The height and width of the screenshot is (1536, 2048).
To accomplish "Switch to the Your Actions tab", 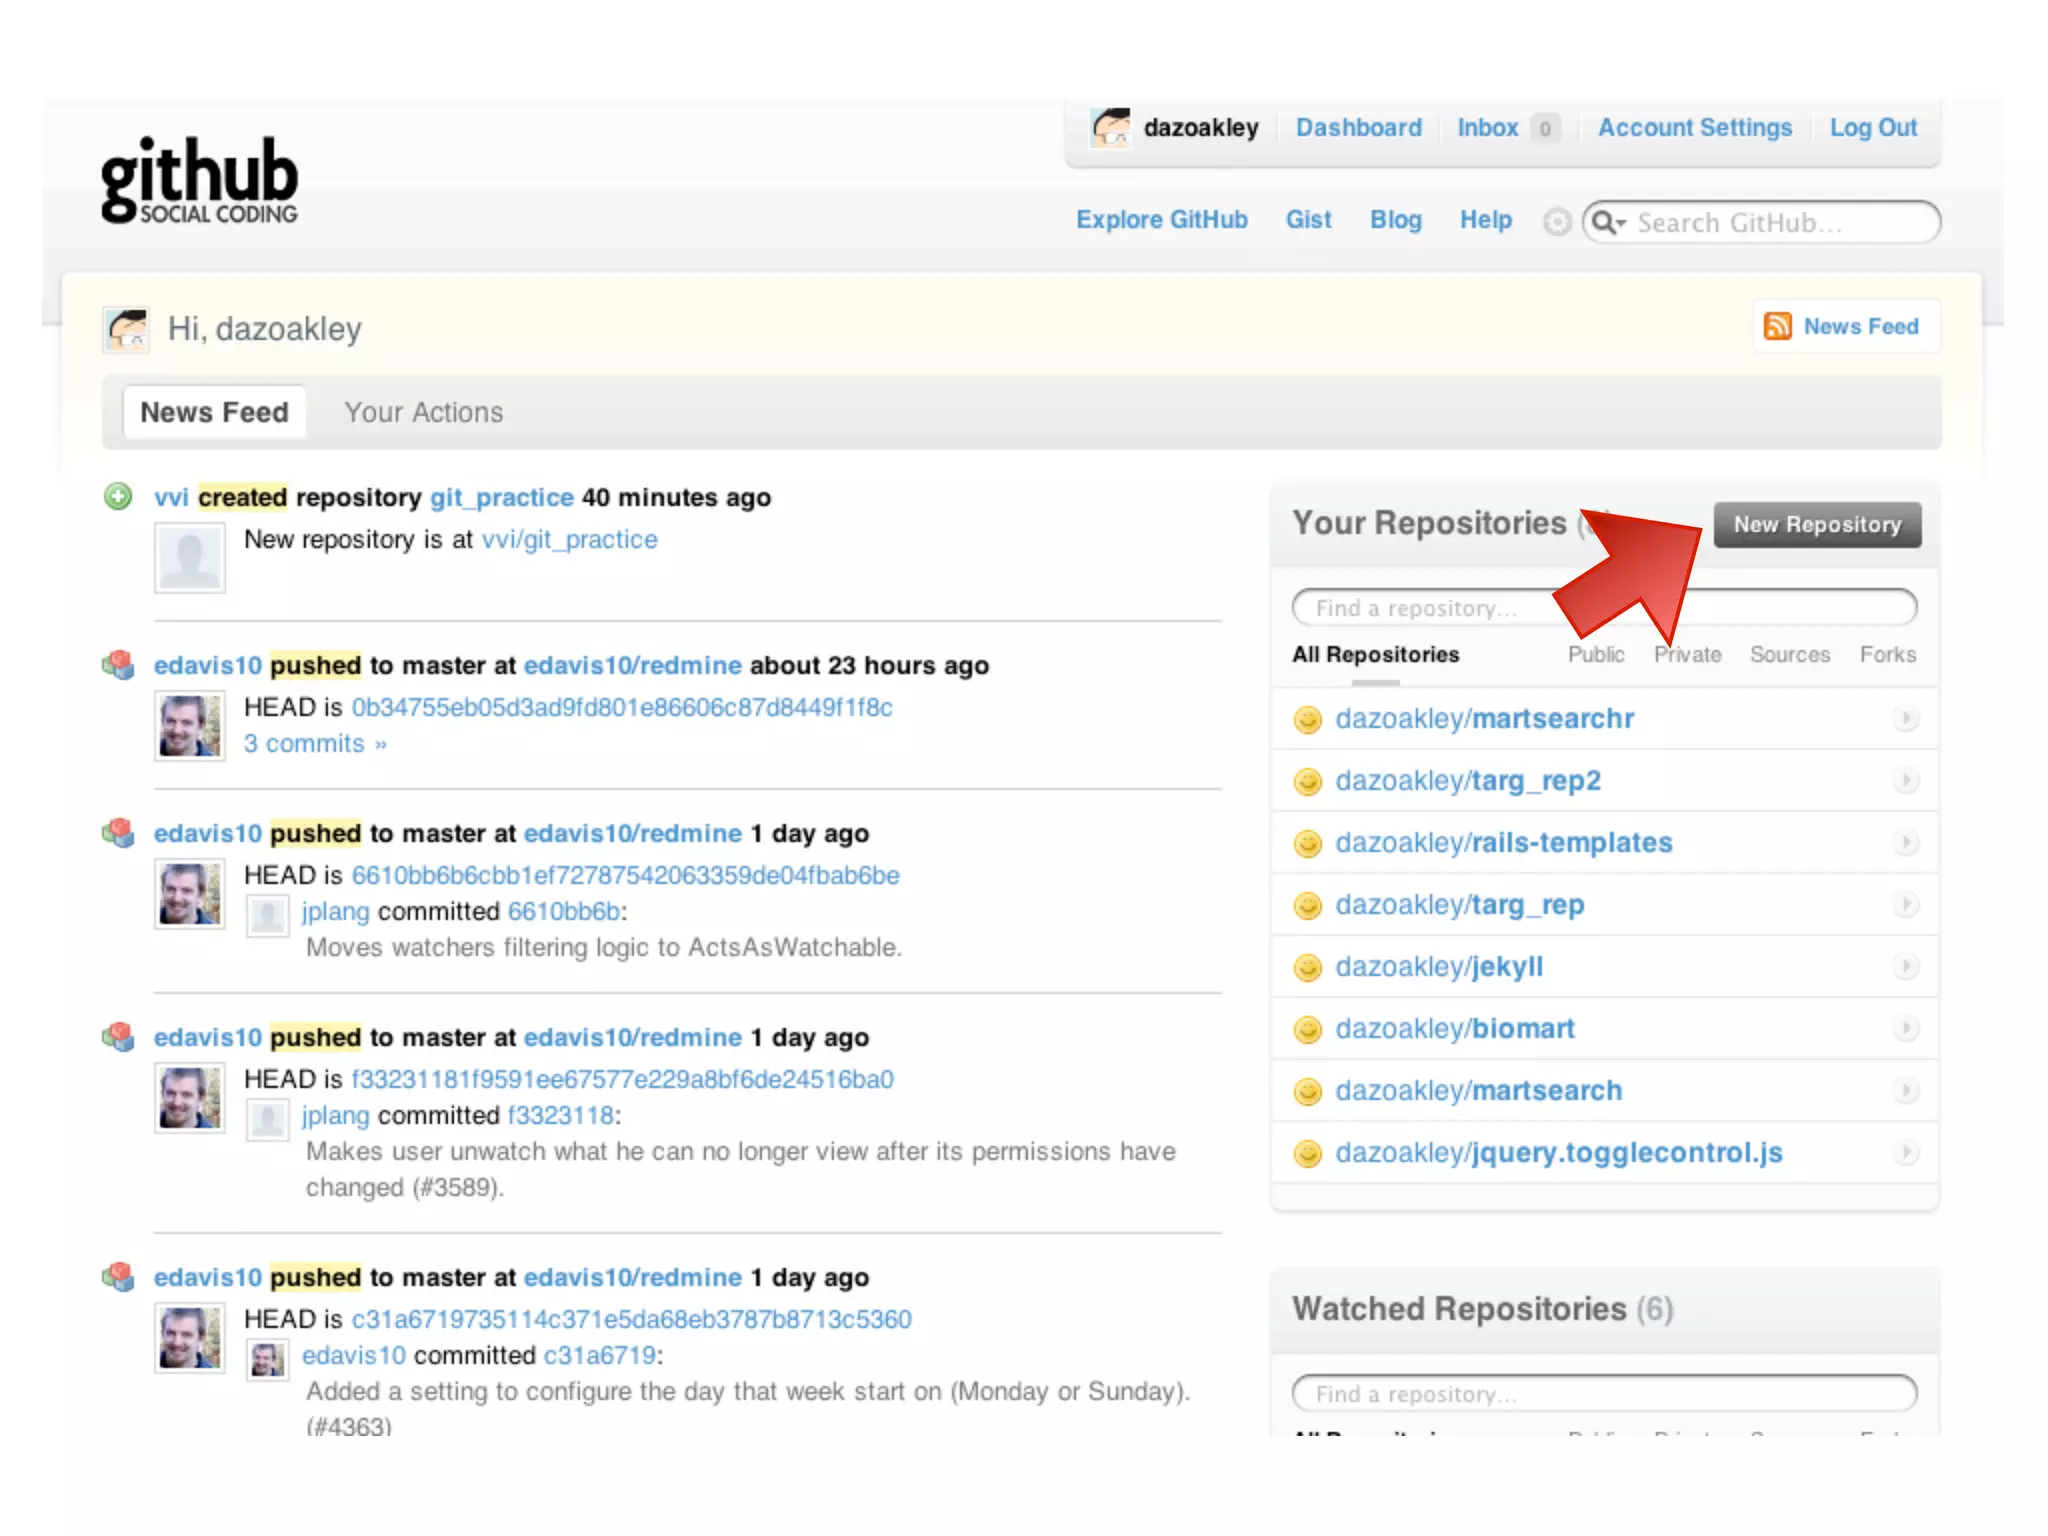I will coord(423,412).
